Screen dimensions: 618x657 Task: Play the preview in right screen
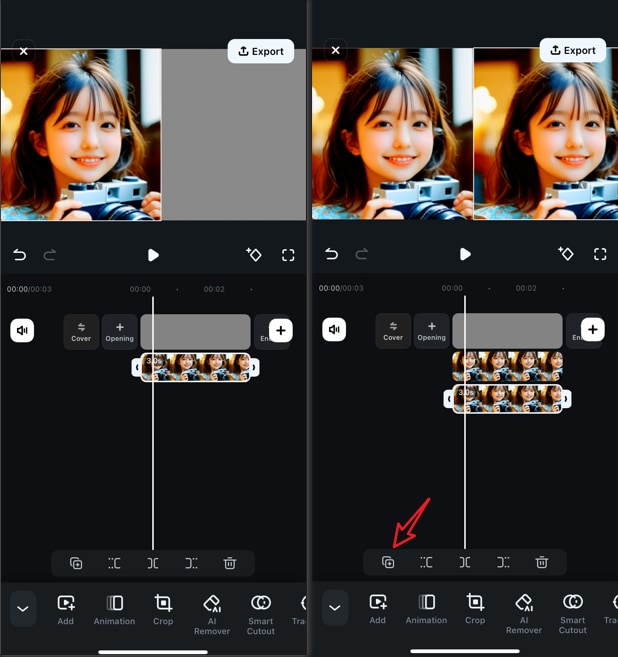click(465, 254)
